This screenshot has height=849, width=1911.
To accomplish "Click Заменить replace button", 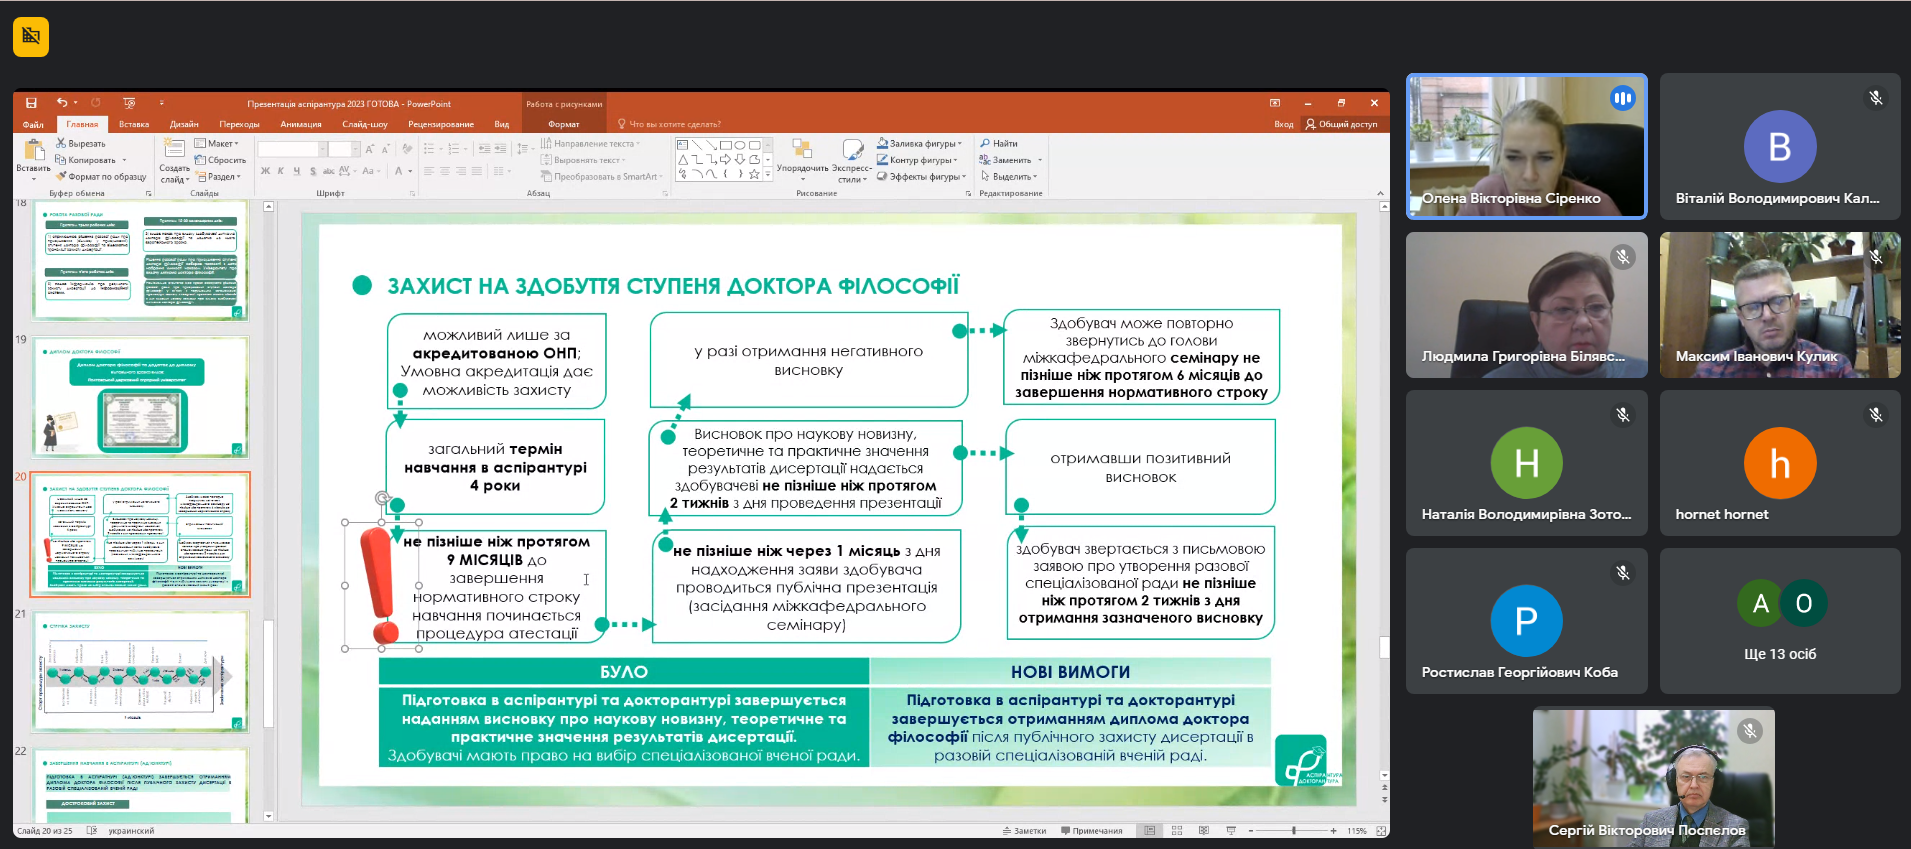I will click(1010, 160).
